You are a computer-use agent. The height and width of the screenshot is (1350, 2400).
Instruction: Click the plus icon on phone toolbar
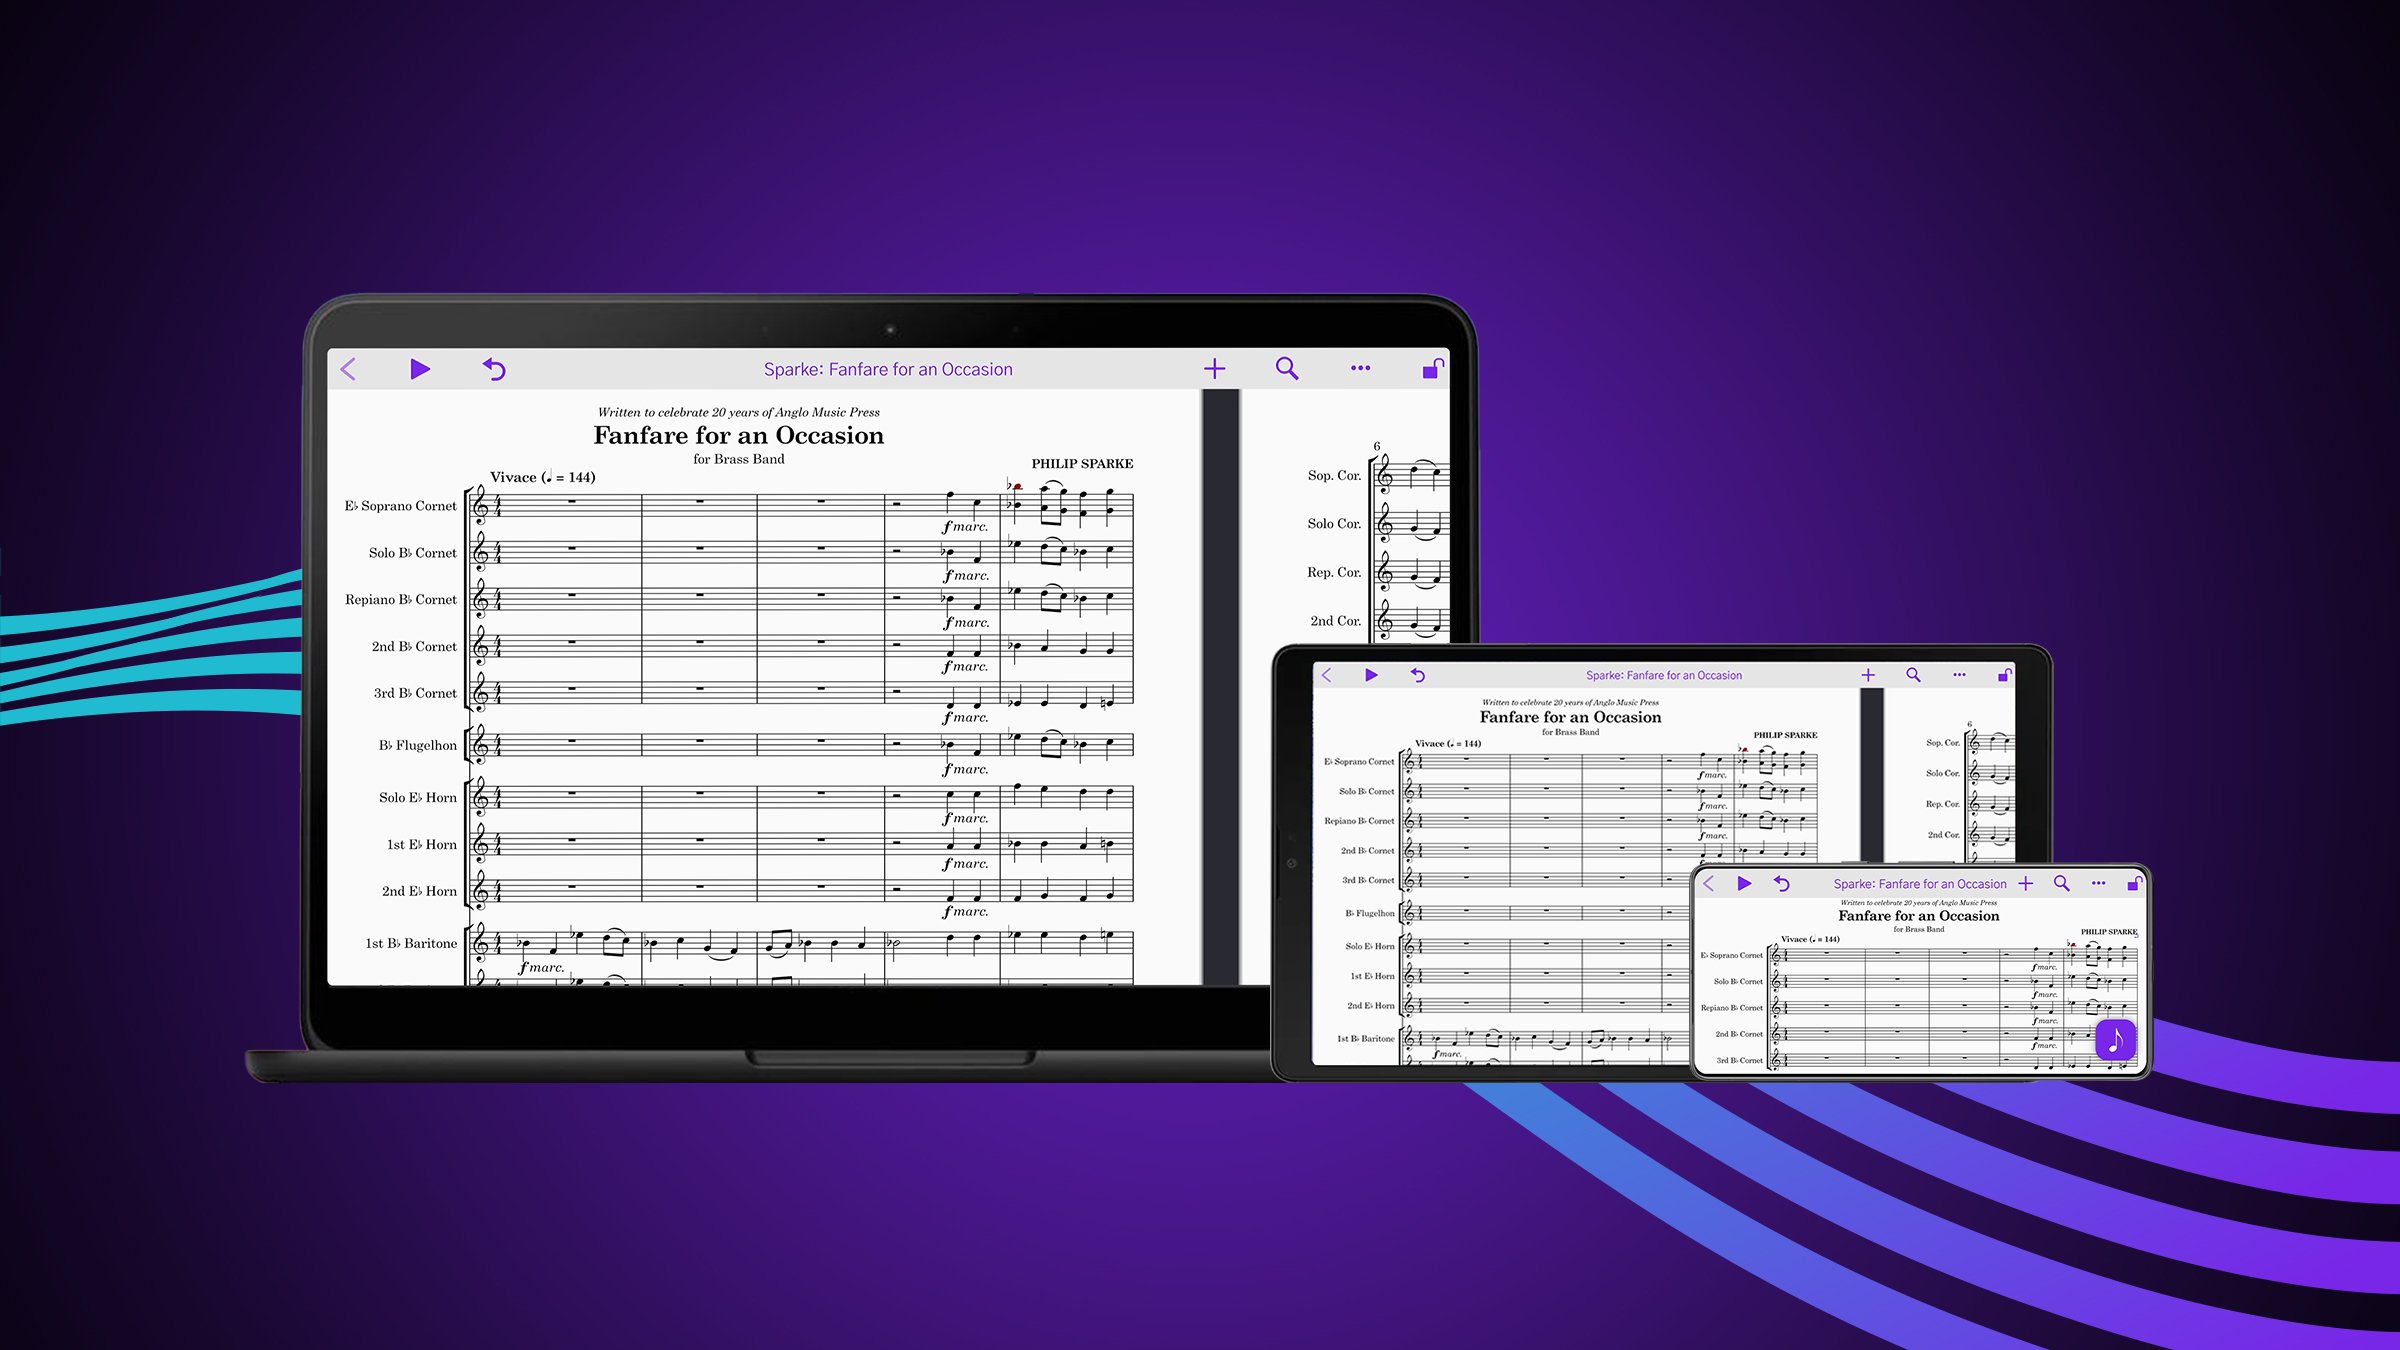pyautogui.click(x=2026, y=884)
